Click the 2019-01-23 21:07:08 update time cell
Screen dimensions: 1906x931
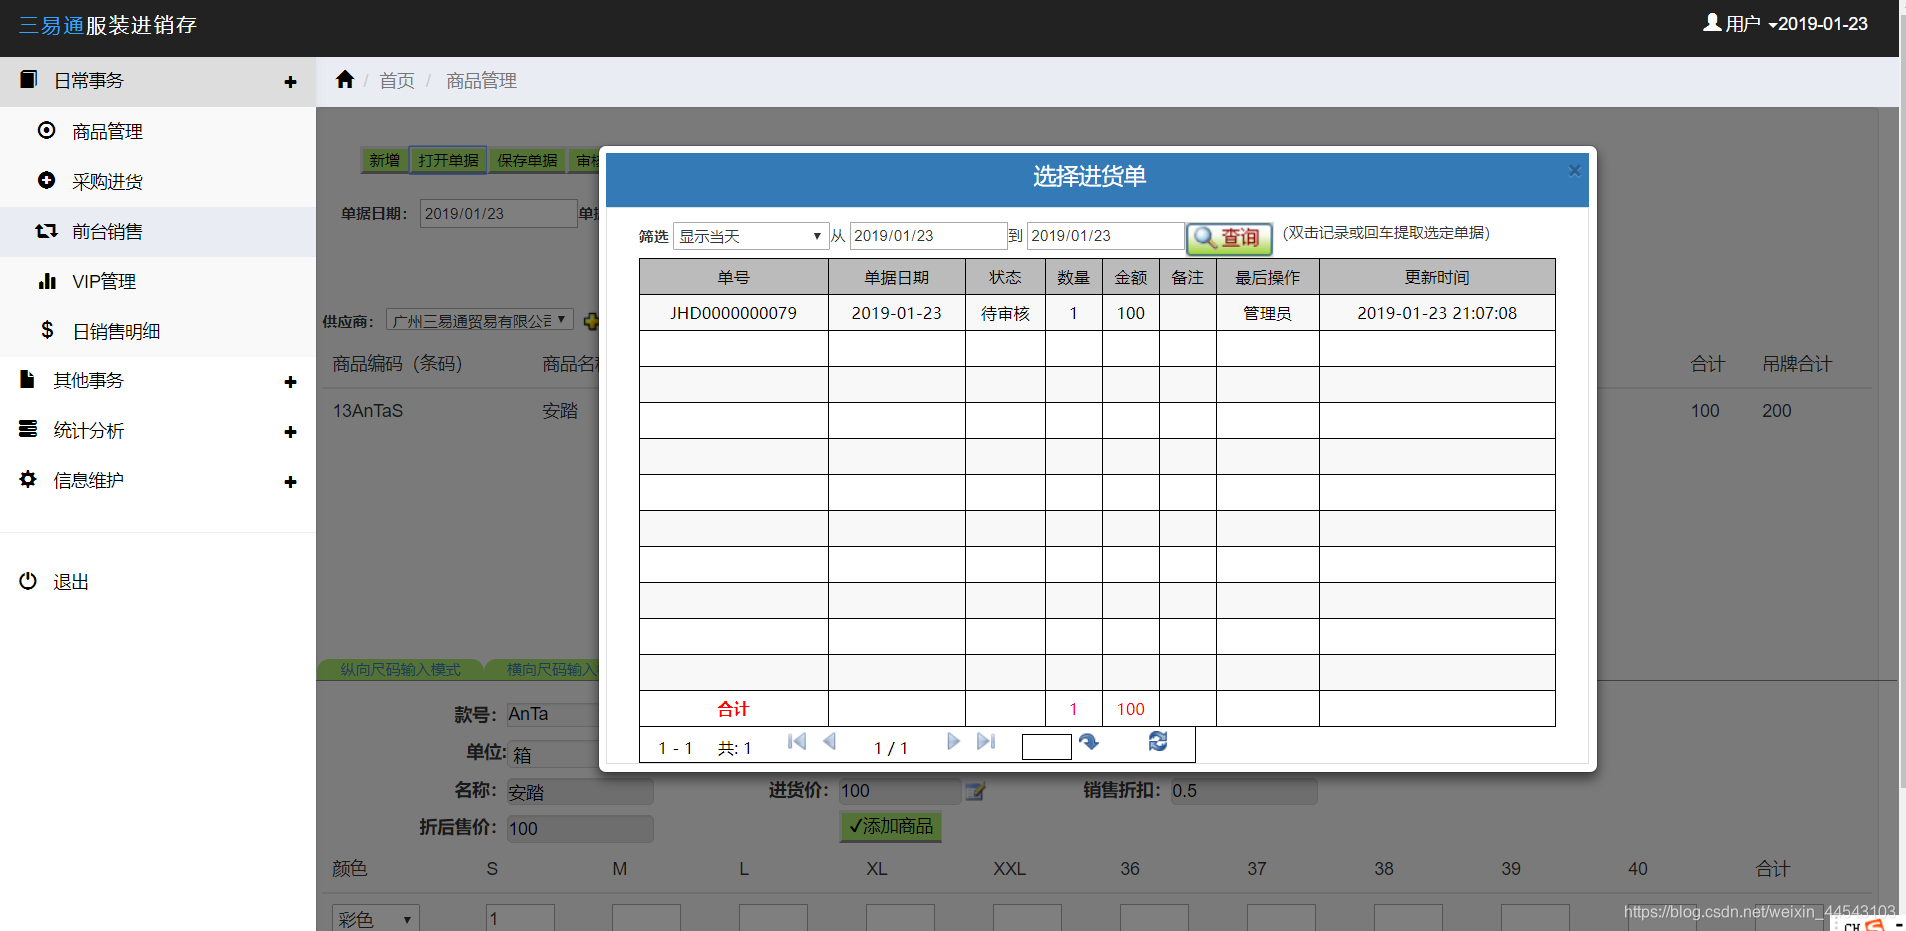(x=1437, y=313)
